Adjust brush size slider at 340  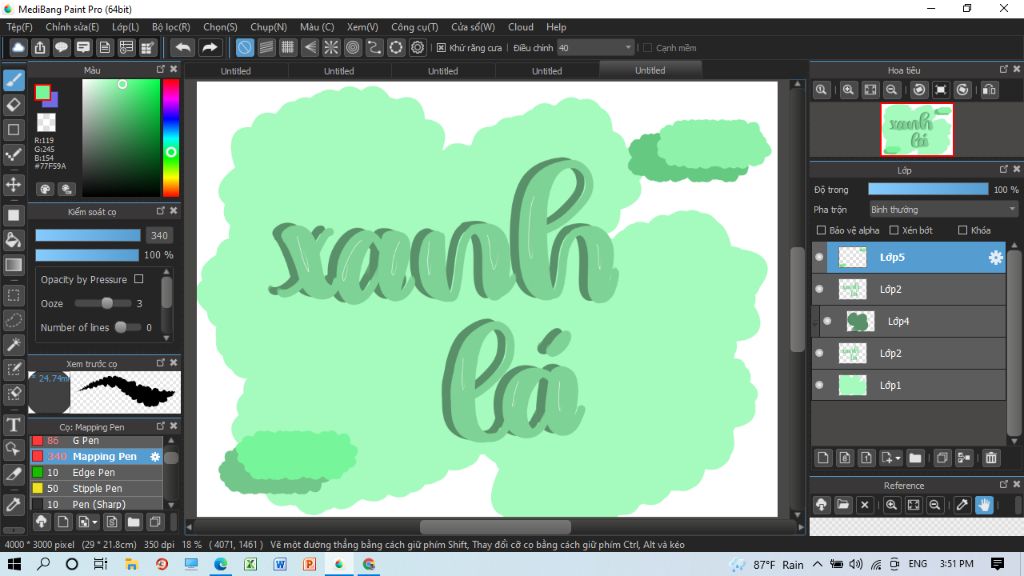coord(88,235)
